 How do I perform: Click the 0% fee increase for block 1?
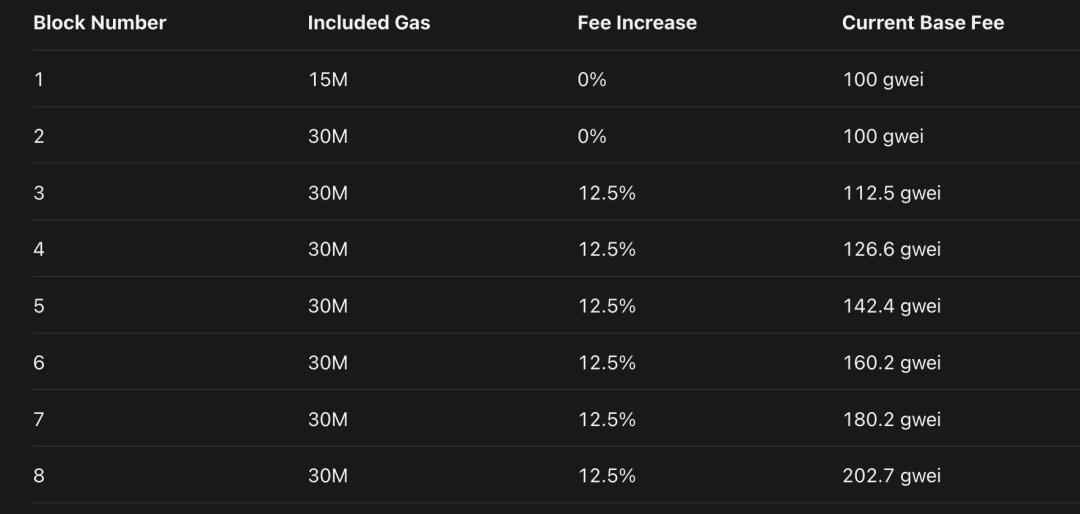point(592,80)
